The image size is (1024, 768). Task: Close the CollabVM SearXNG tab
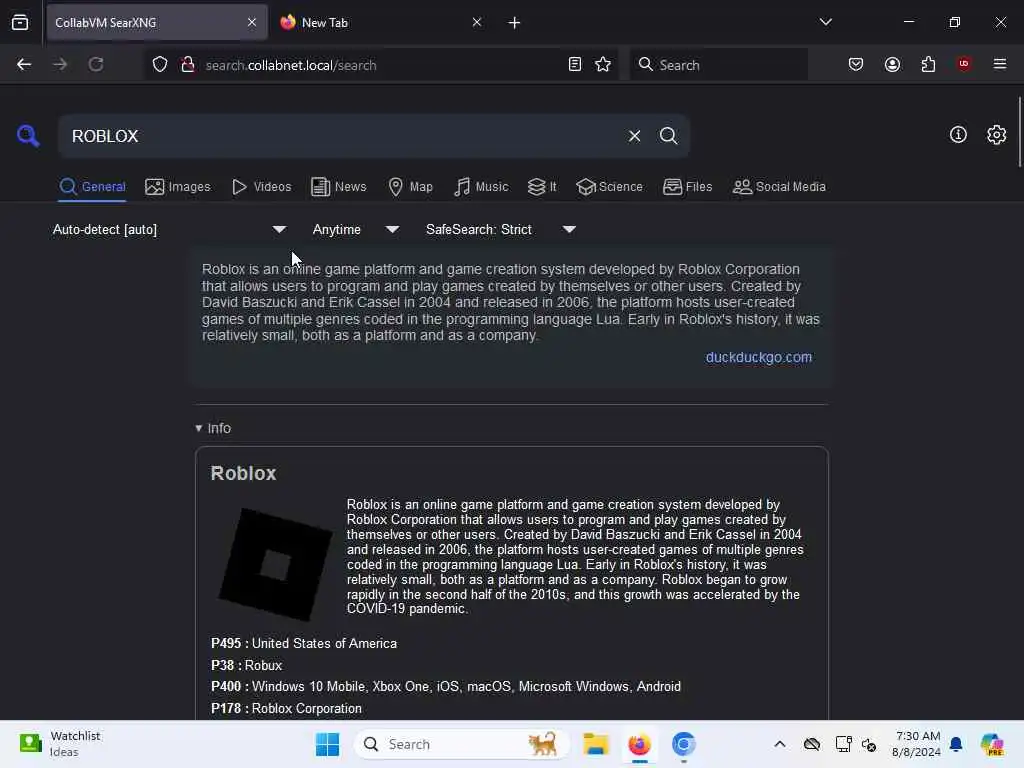[251, 22]
